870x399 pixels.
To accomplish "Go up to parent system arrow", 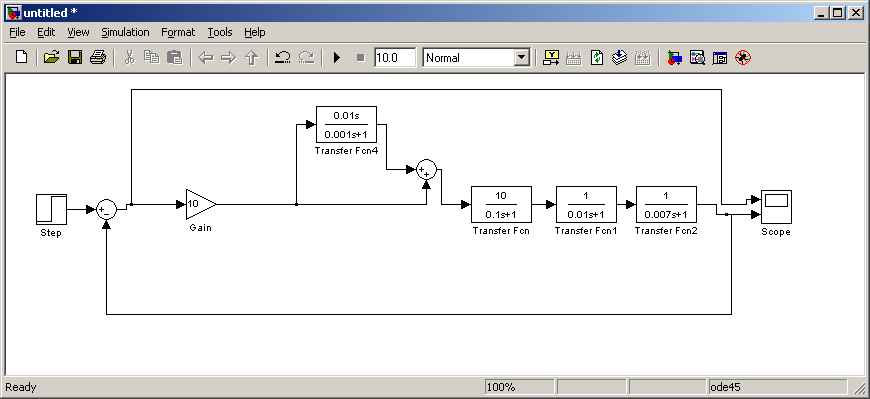I will (x=252, y=57).
